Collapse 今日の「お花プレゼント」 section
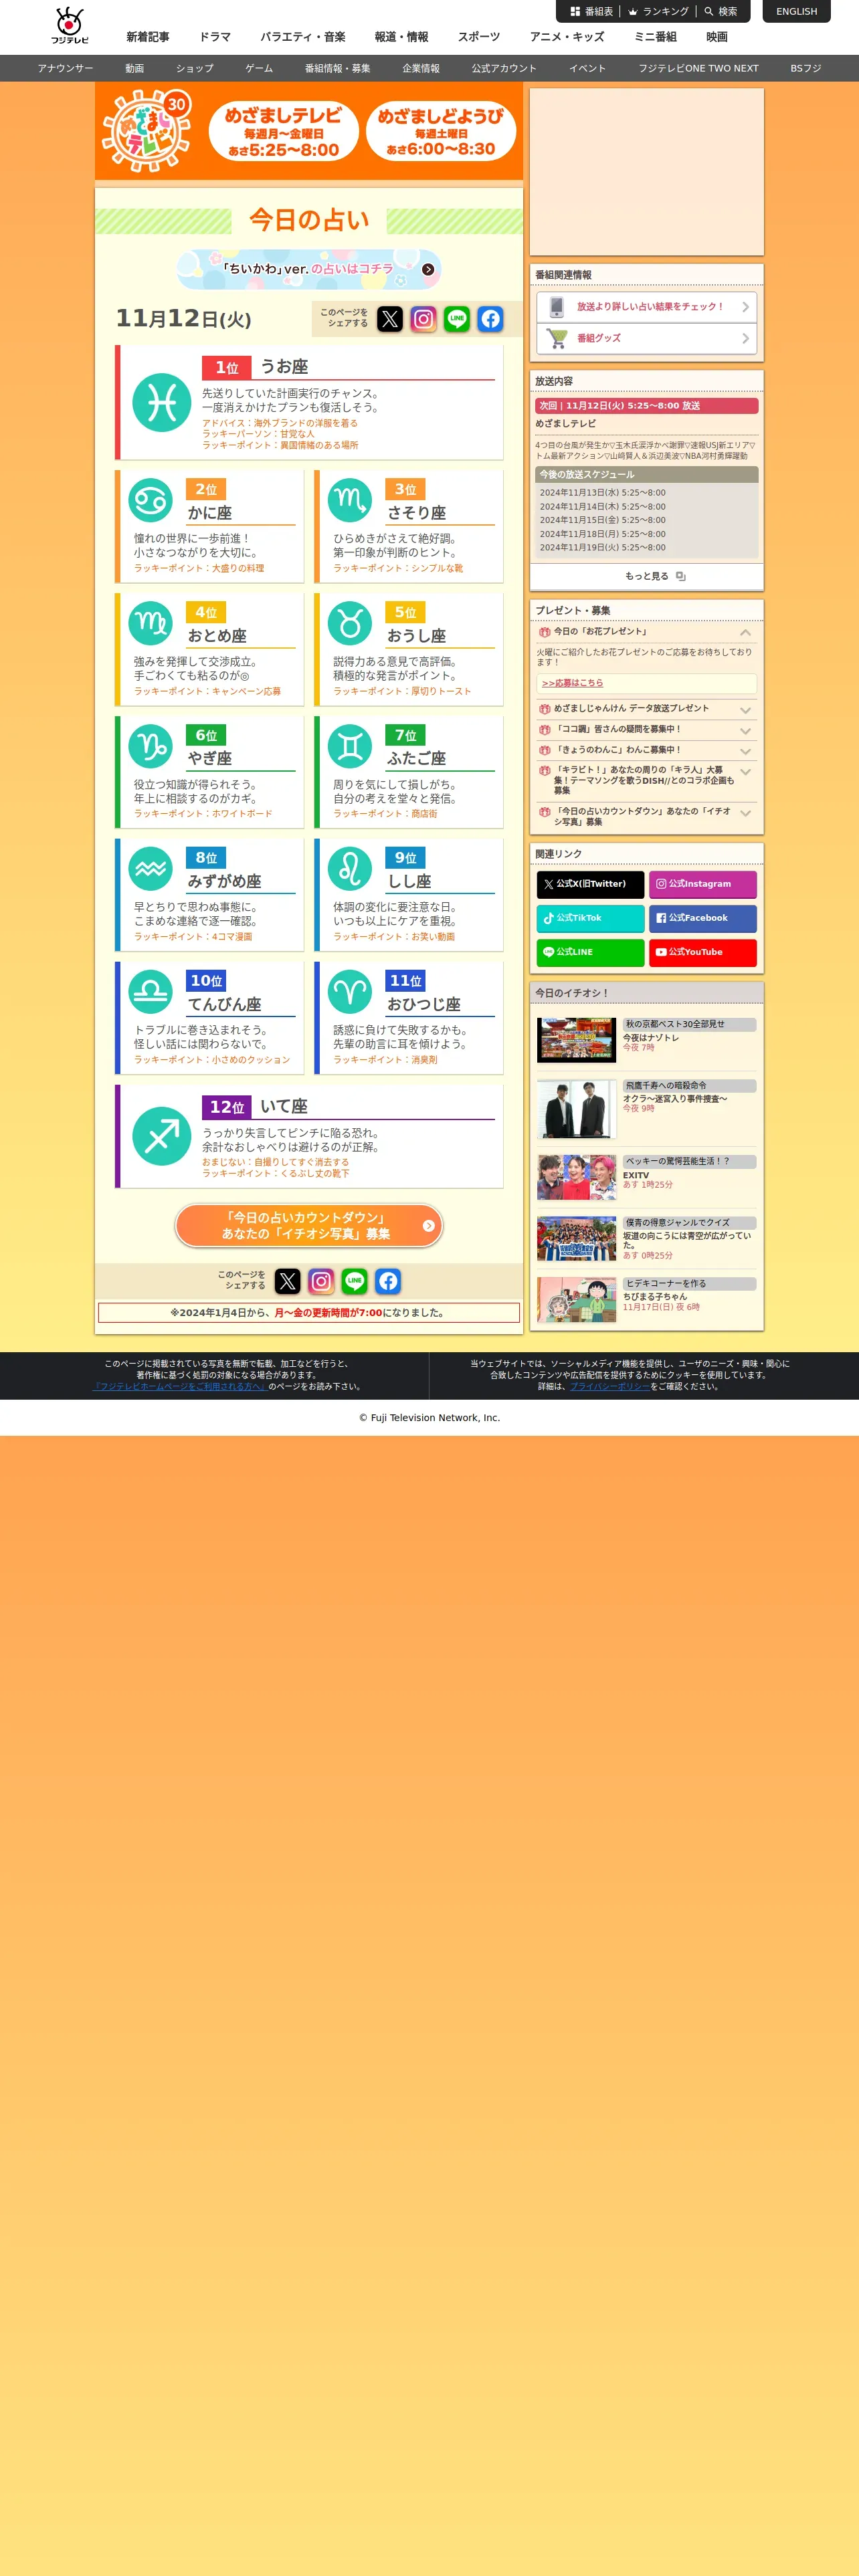Viewport: 859px width, 2576px height. point(745,632)
